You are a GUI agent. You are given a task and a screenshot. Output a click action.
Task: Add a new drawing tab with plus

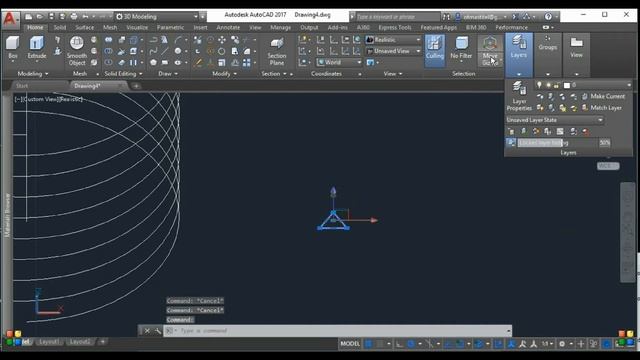coord(136,86)
